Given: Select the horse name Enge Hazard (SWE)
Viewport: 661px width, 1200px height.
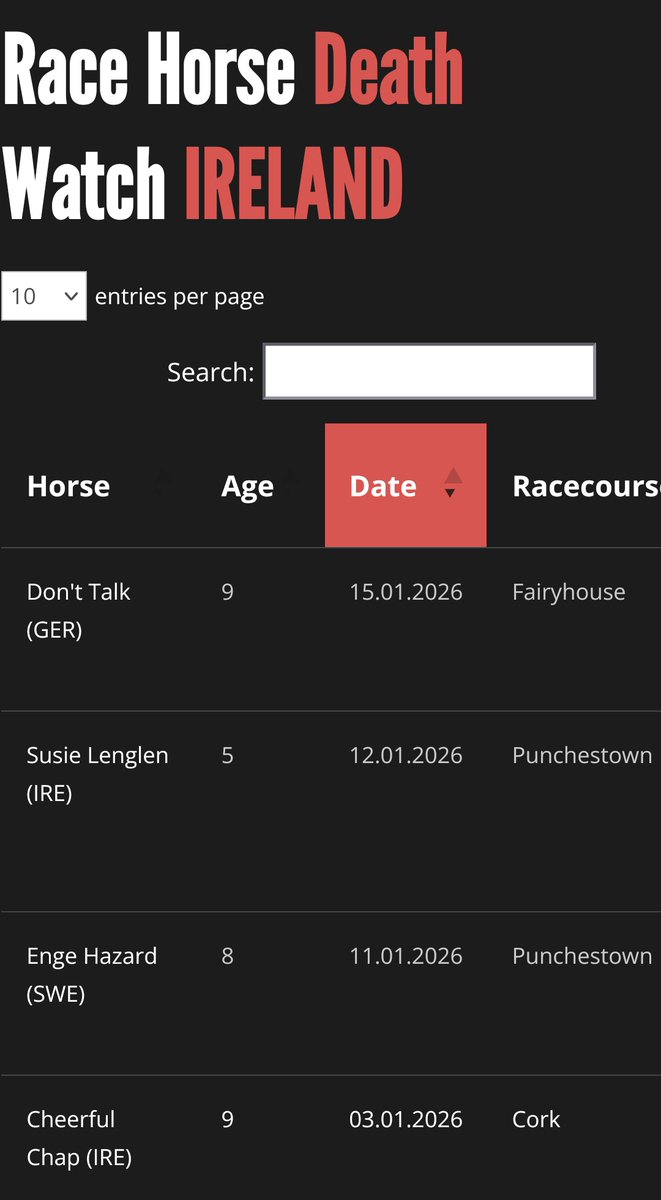Looking at the screenshot, I should [x=92, y=975].
